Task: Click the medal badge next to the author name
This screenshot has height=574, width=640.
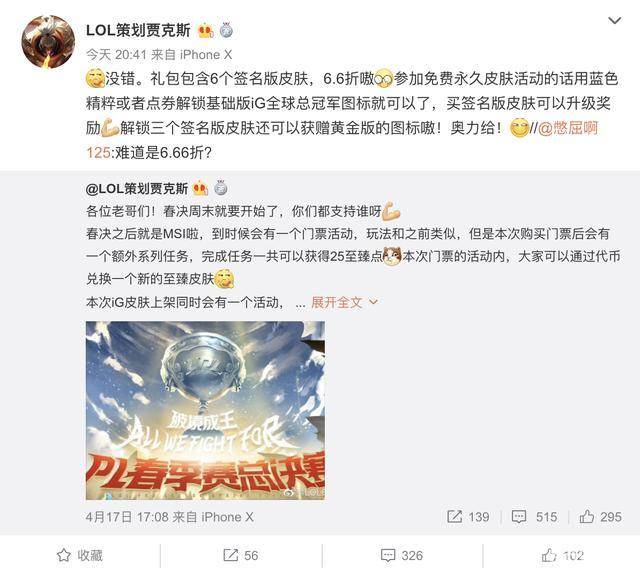Action: pos(227,30)
